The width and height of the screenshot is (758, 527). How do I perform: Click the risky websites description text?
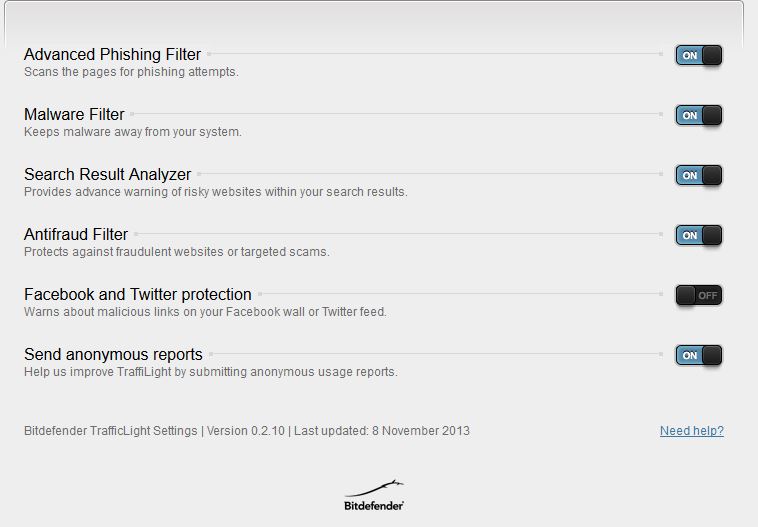point(216,191)
